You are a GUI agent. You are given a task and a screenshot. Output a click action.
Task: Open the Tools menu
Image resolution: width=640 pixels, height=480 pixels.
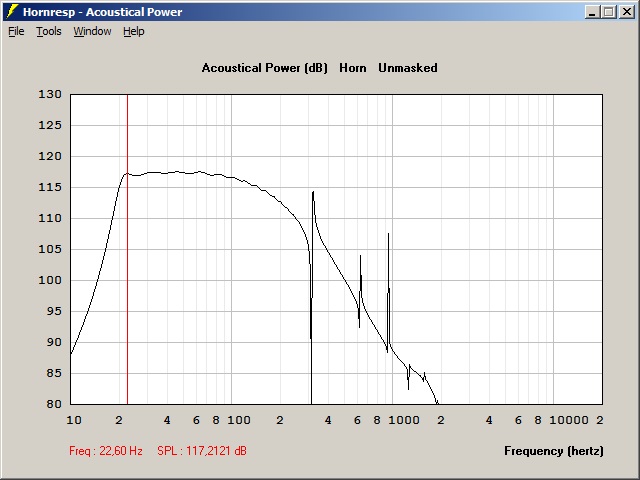point(48,31)
